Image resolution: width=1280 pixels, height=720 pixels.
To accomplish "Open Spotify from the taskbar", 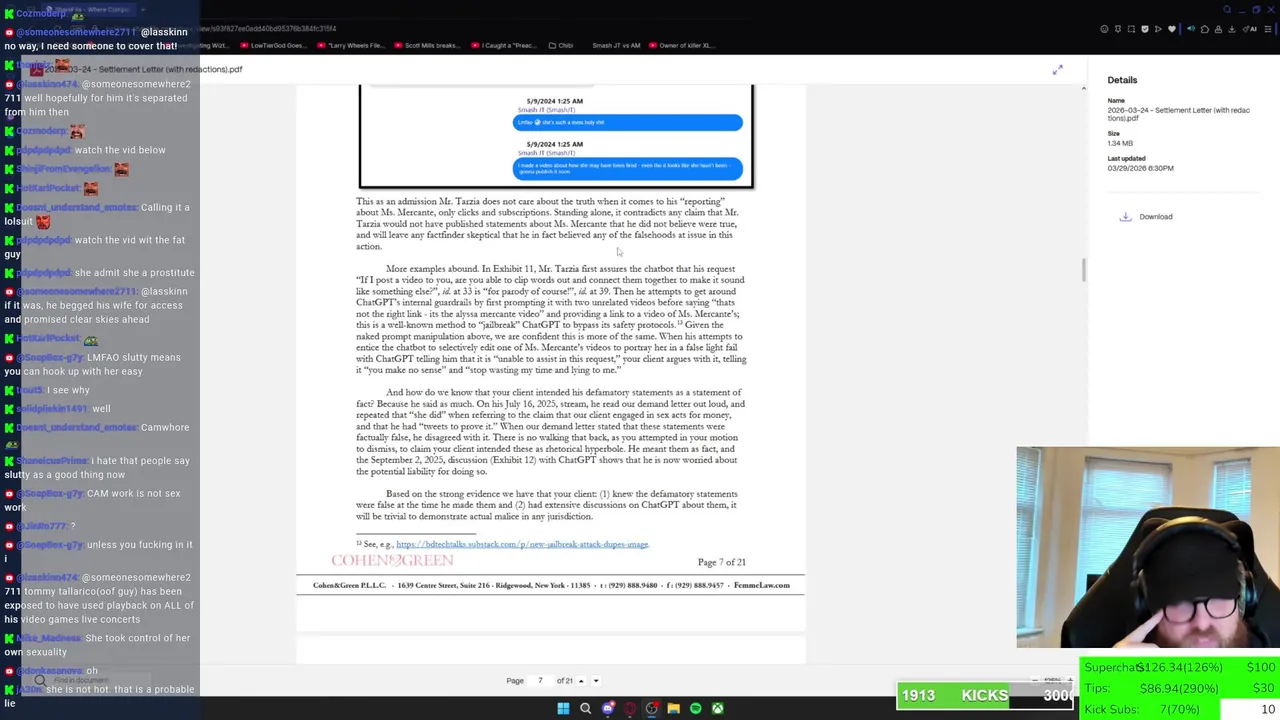I will point(695,709).
